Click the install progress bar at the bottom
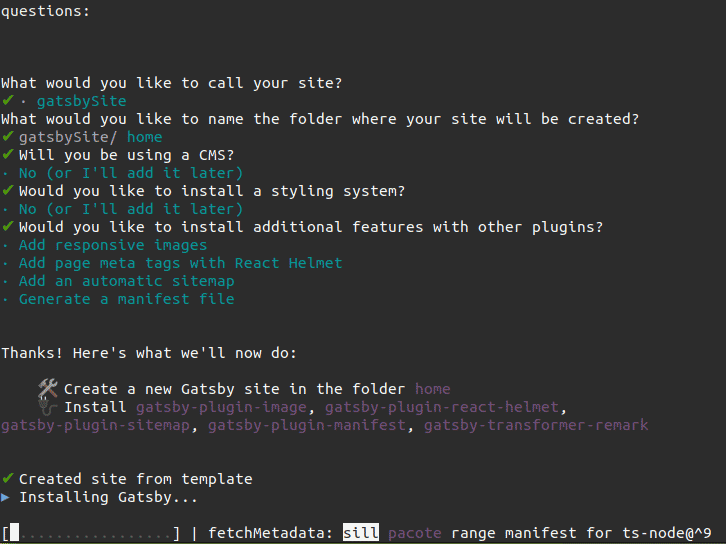The image size is (726, 544). 91,533
